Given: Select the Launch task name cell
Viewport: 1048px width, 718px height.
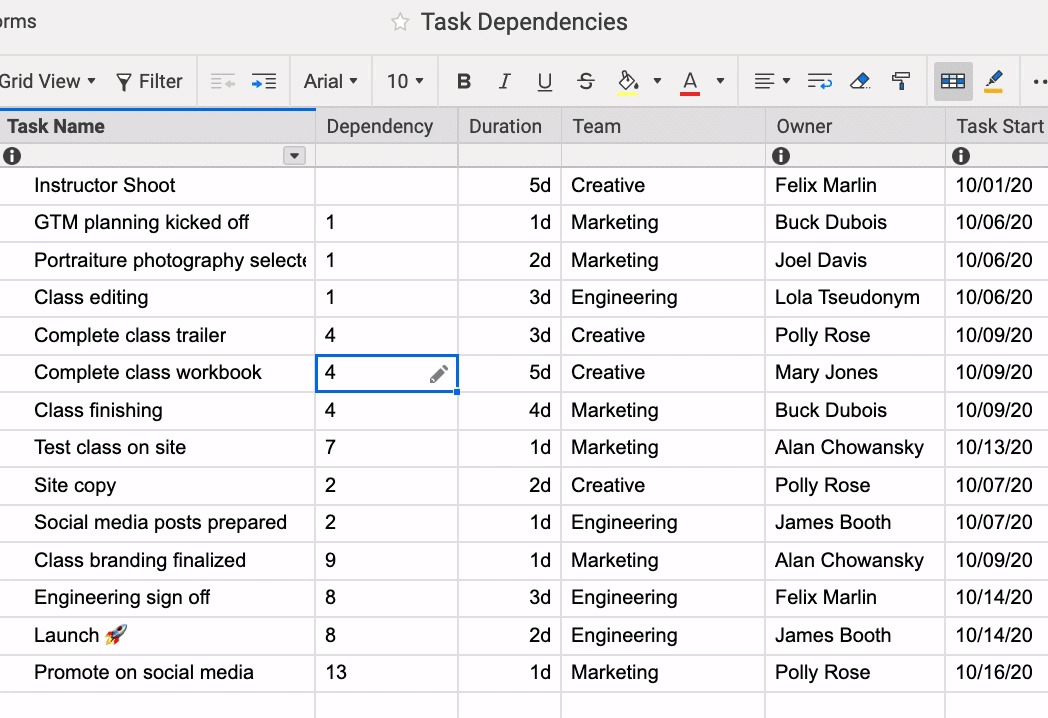Looking at the screenshot, I should click(x=80, y=635).
